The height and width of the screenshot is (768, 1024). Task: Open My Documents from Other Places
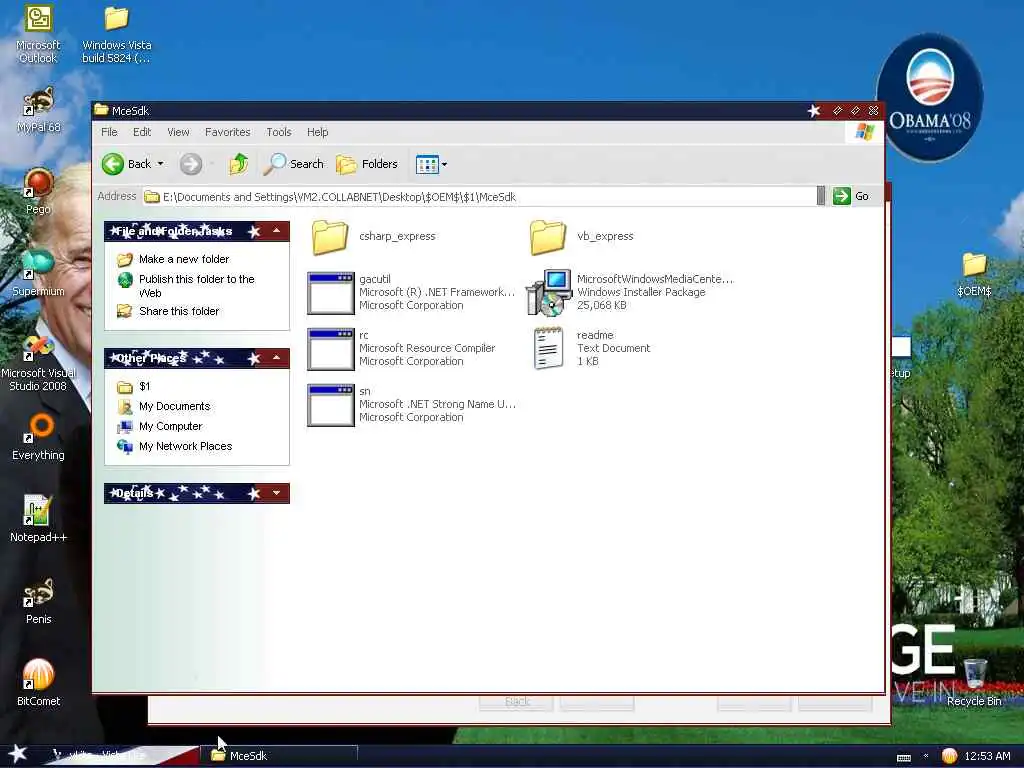pyautogui.click(x=174, y=406)
